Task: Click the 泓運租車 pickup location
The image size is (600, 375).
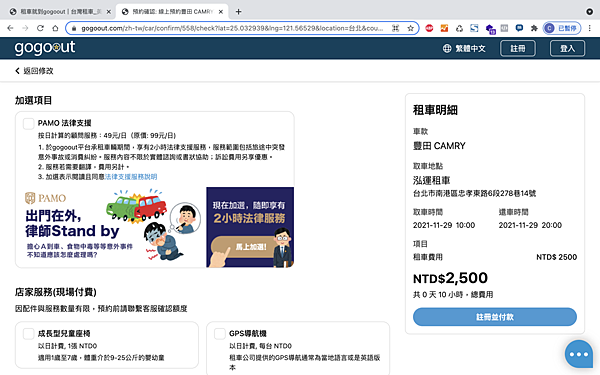Action: (432, 180)
